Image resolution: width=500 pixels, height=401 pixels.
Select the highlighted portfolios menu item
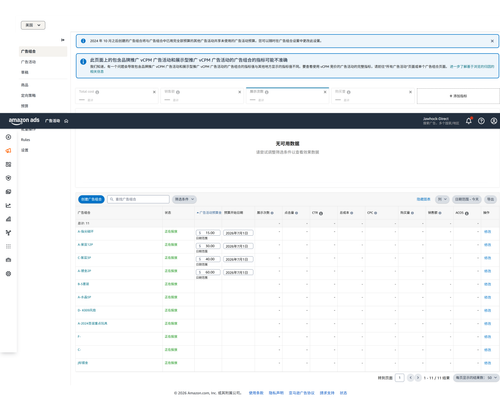click(x=43, y=51)
